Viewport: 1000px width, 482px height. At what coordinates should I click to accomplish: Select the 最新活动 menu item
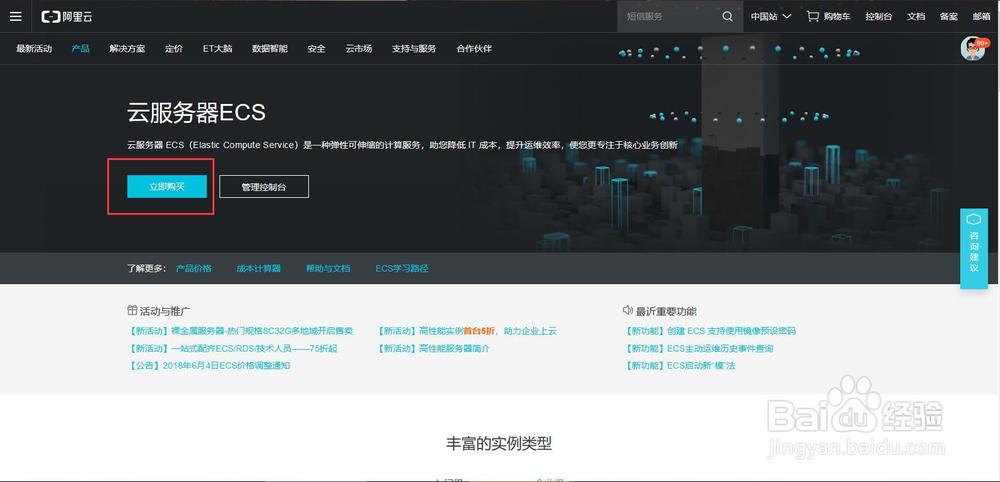pyautogui.click(x=34, y=48)
